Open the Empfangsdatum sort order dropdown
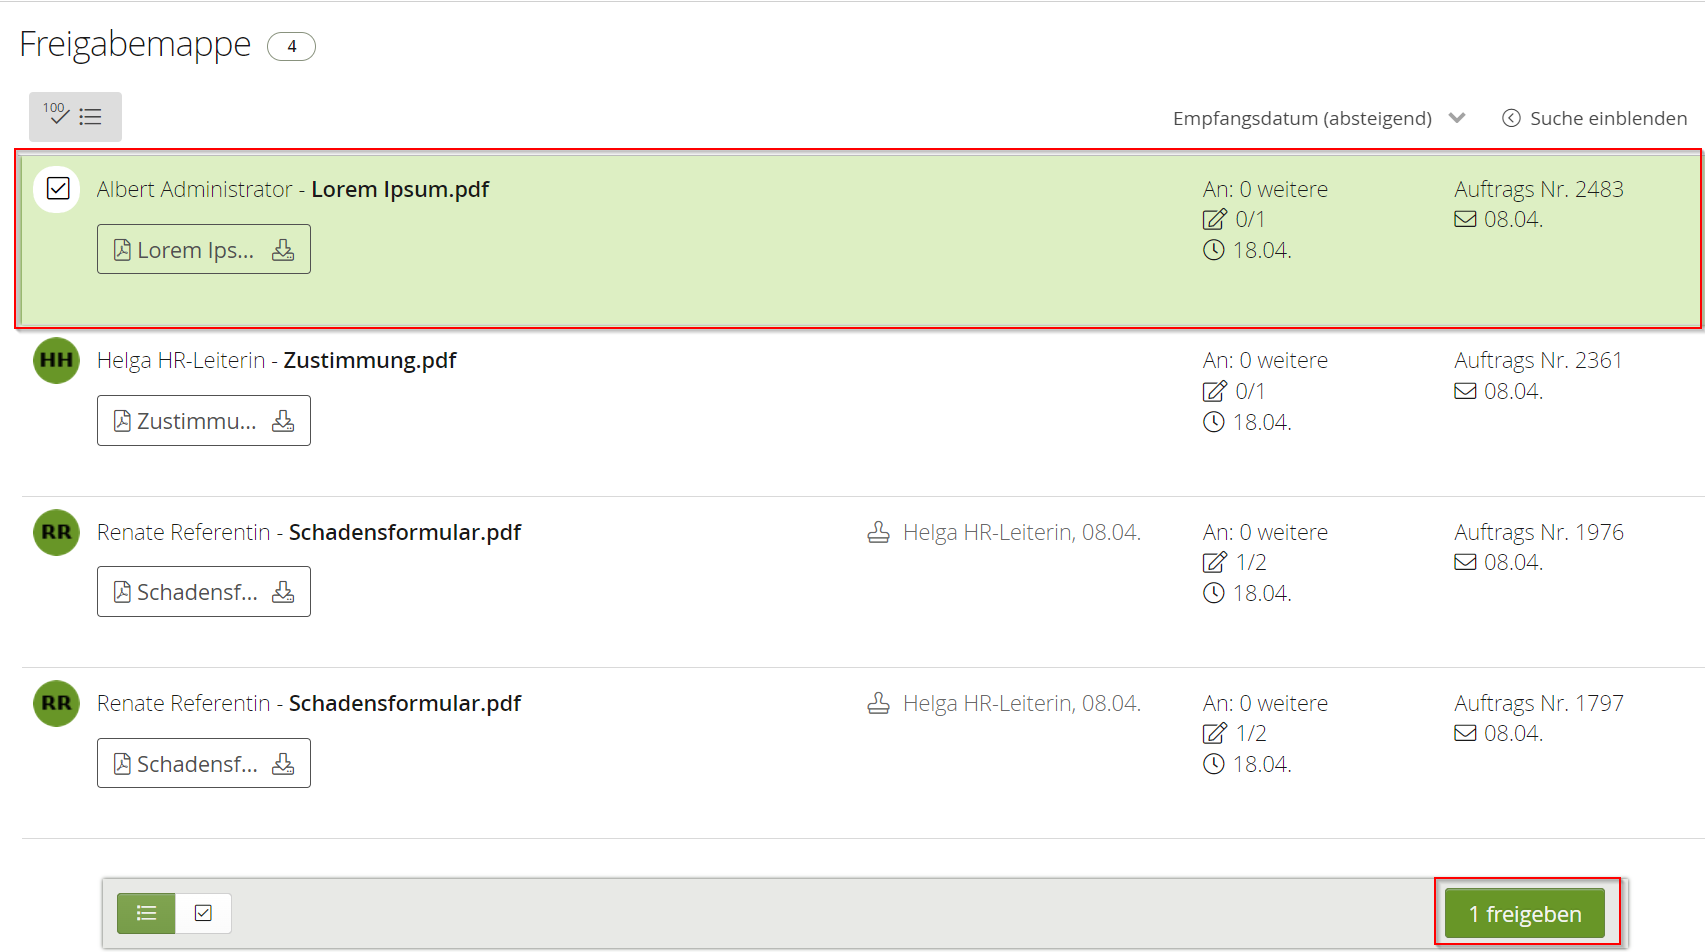 pos(1302,118)
